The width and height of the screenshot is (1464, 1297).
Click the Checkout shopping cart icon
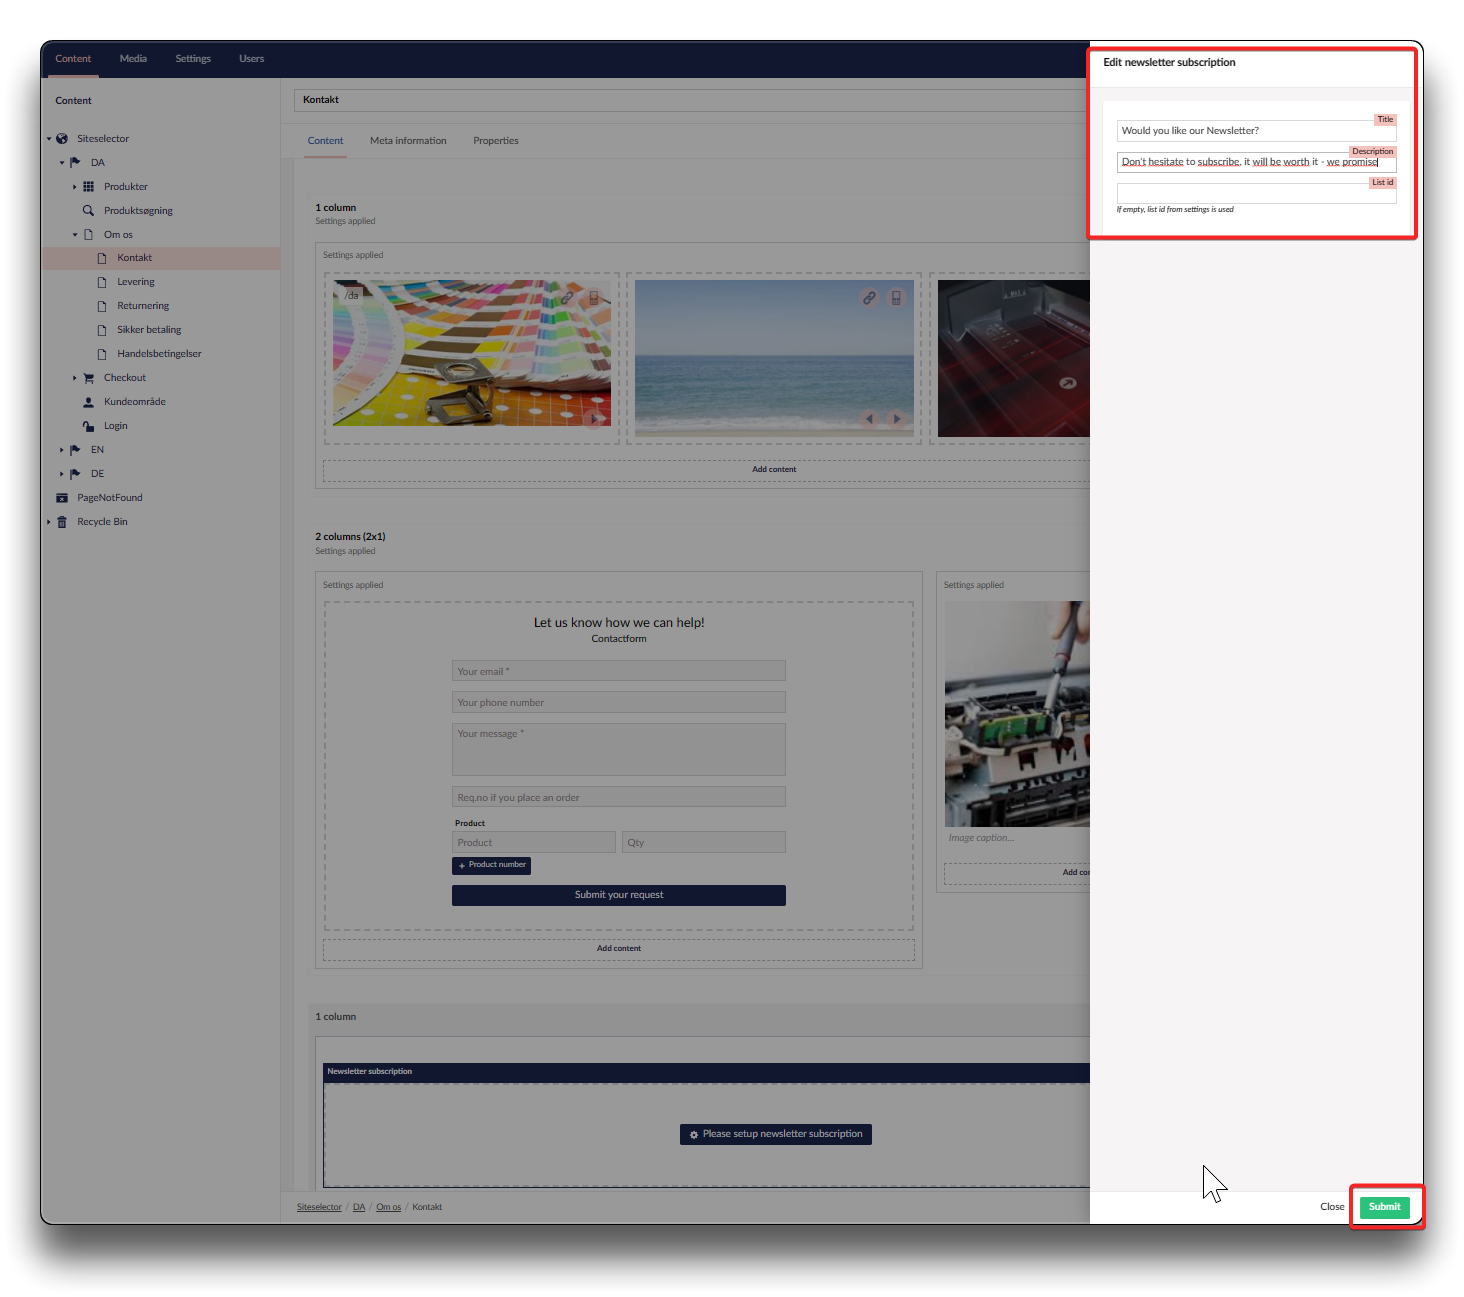coord(88,378)
